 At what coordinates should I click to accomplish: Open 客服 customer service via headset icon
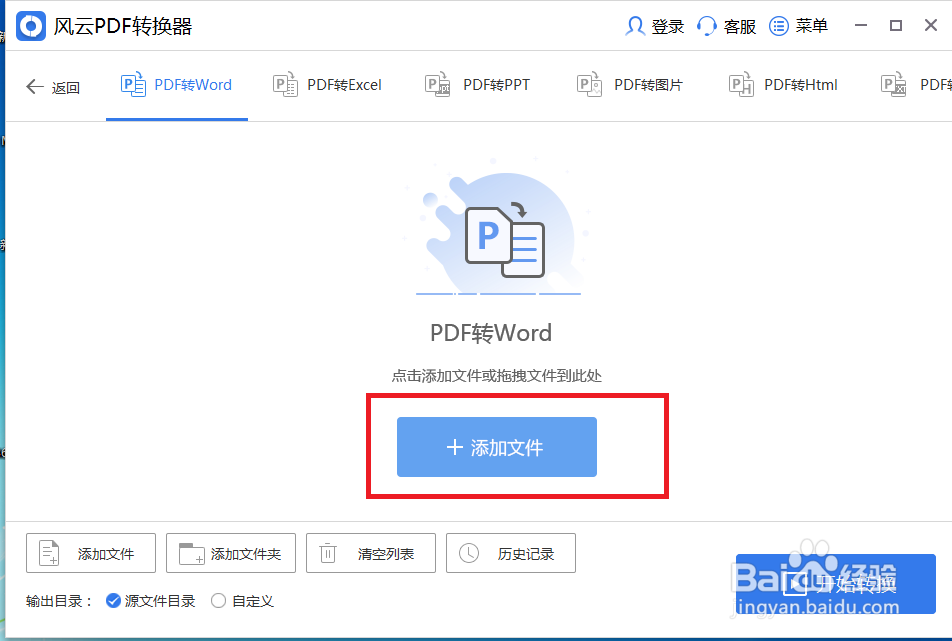706,26
